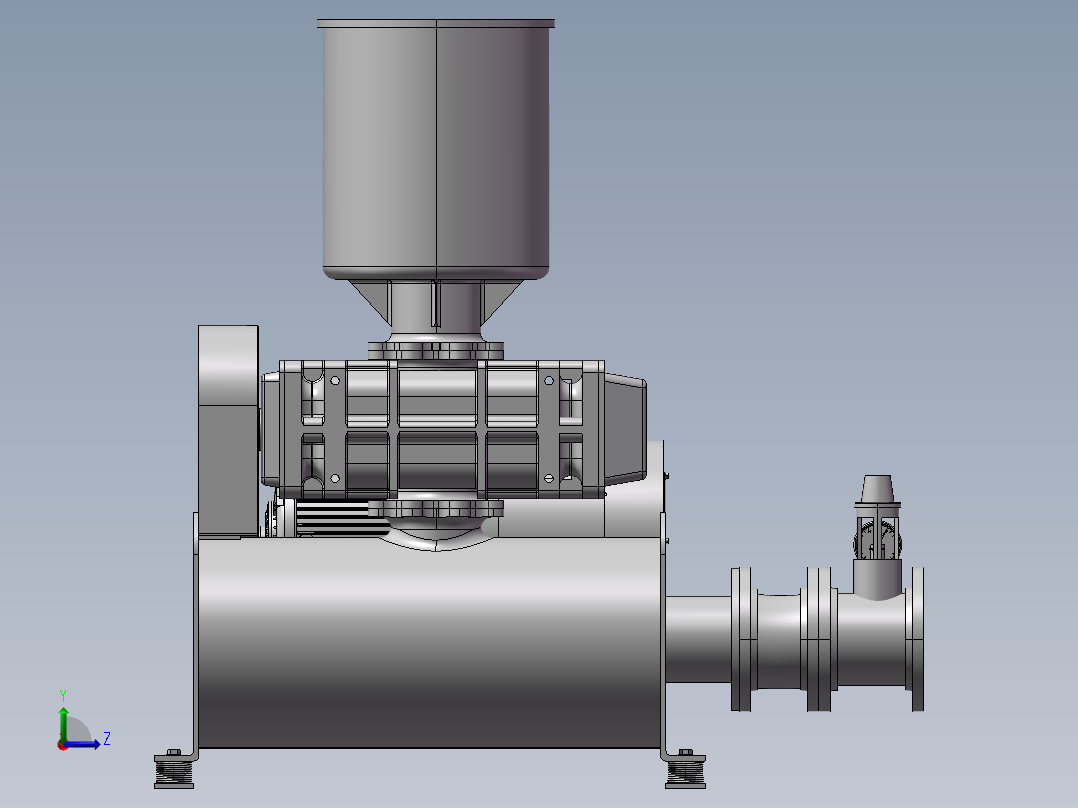
Task: Select the left vibration isolator foot
Action: 174,770
